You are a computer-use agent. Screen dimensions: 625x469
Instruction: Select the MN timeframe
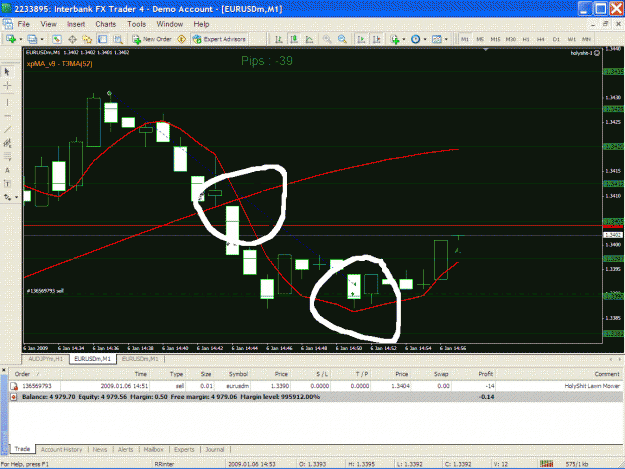586,39
